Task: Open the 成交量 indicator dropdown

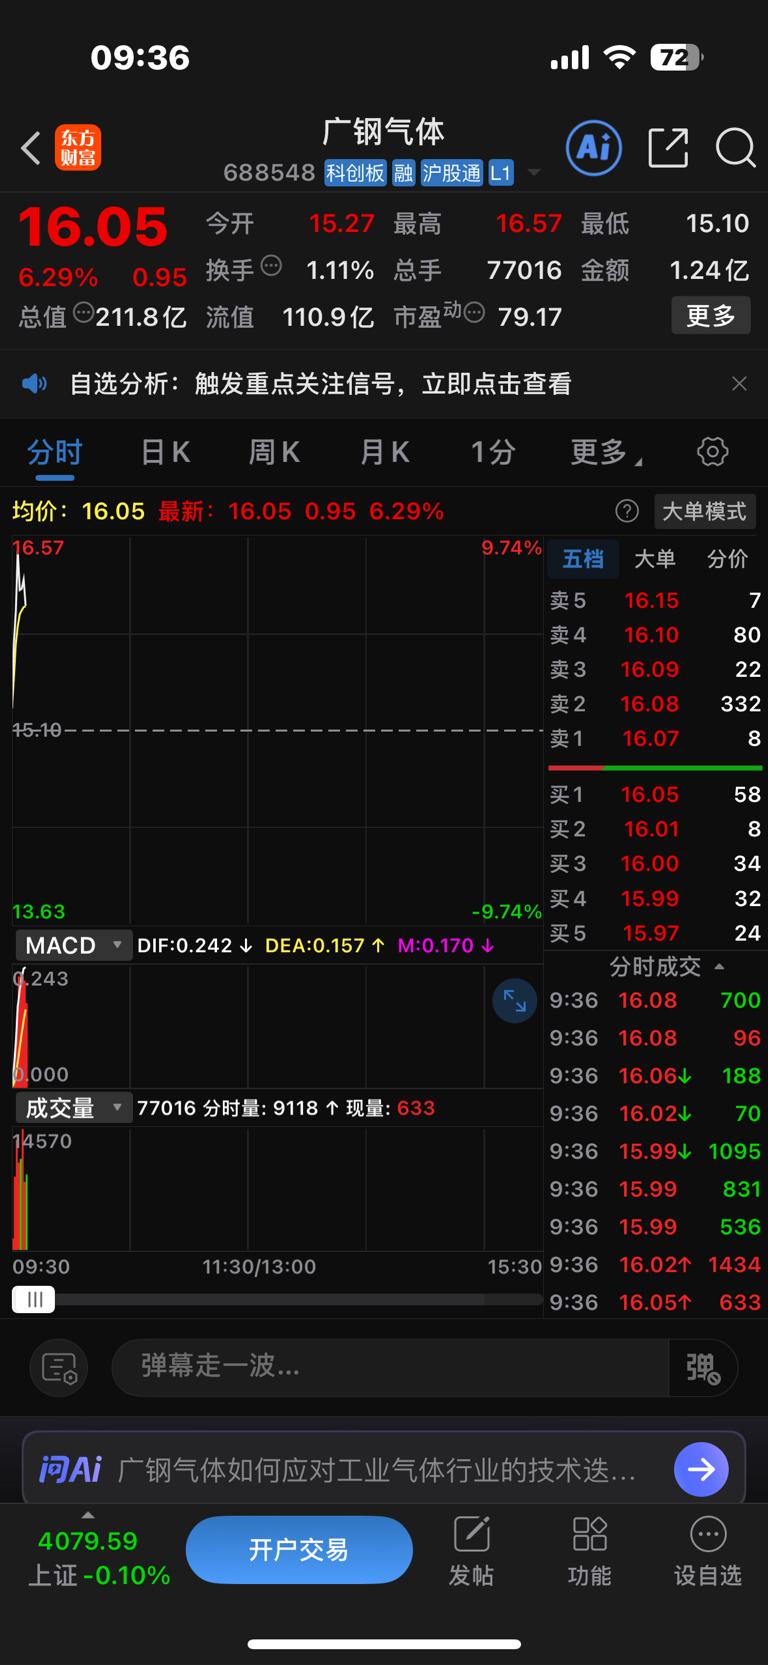Action: click(74, 1108)
